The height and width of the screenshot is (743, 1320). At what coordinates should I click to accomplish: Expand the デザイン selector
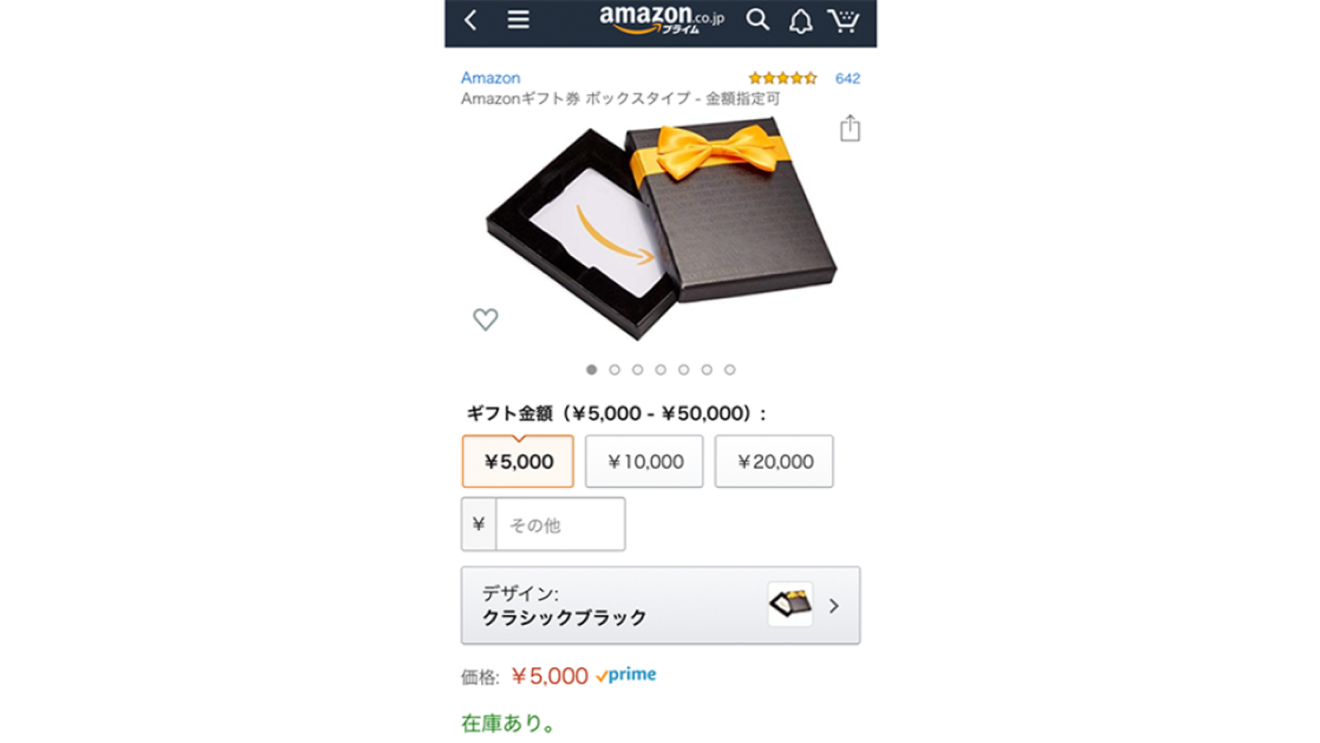pyautogui.click(x=660, y=606)
